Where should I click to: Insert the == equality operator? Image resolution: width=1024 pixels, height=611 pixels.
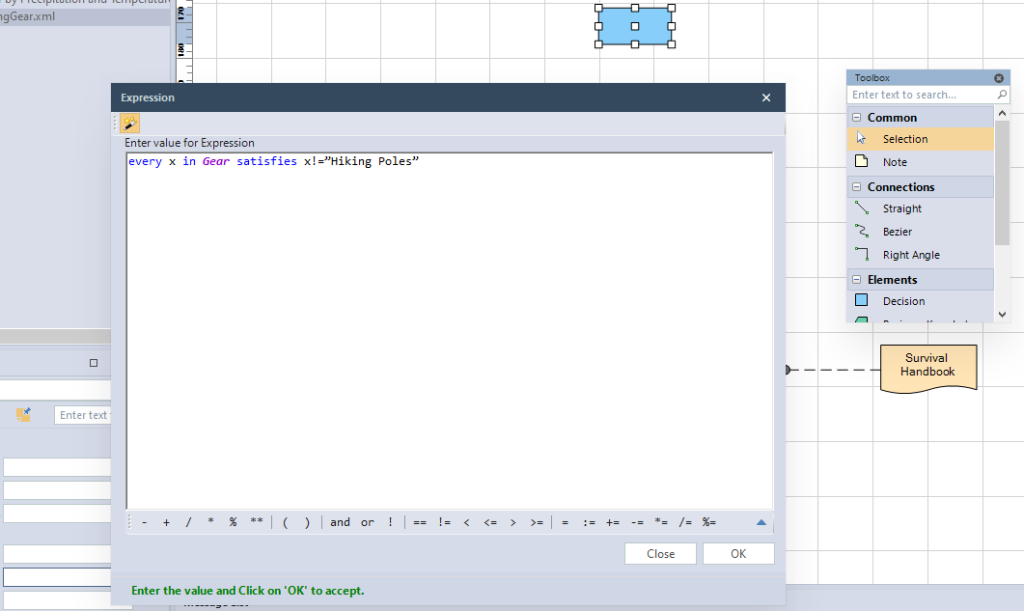point(420,522)
